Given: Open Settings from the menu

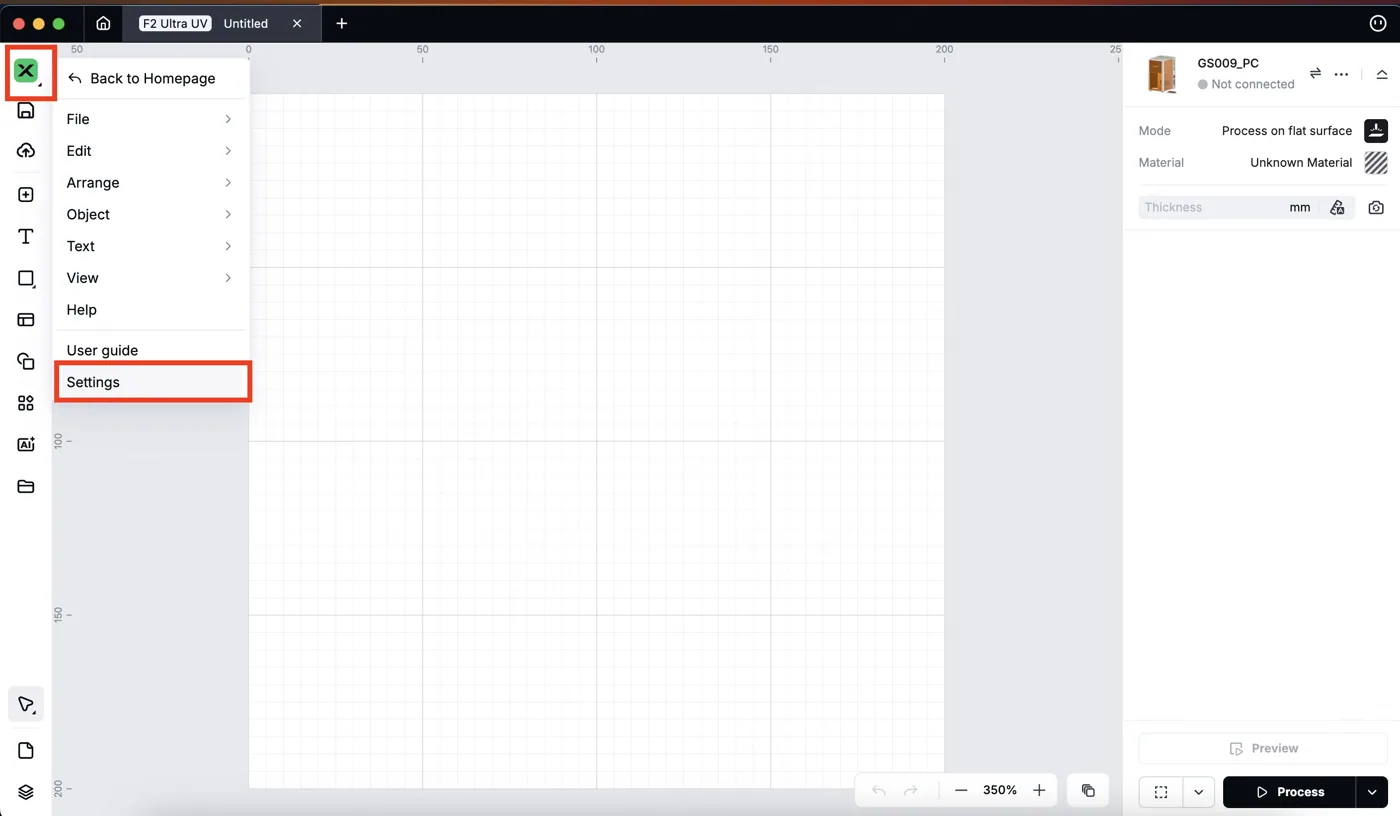Looking at the screenshot, I should 150,382.
